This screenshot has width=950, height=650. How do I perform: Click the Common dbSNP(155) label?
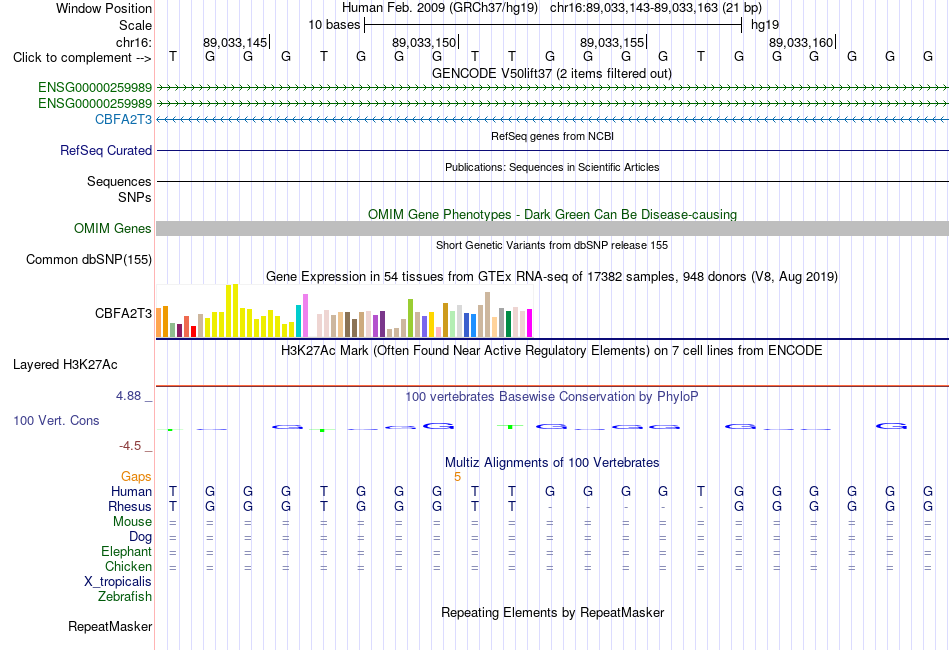(88, 259)
